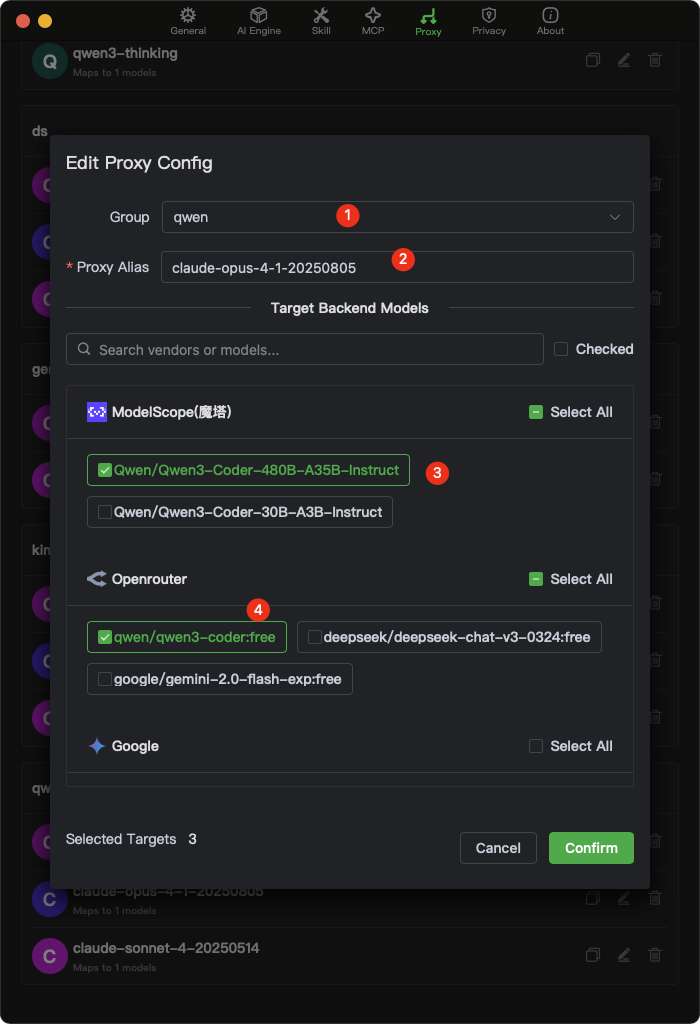Open the Group dropdown
Screen dimensions: 700x1024
click(x=396, y=216)
